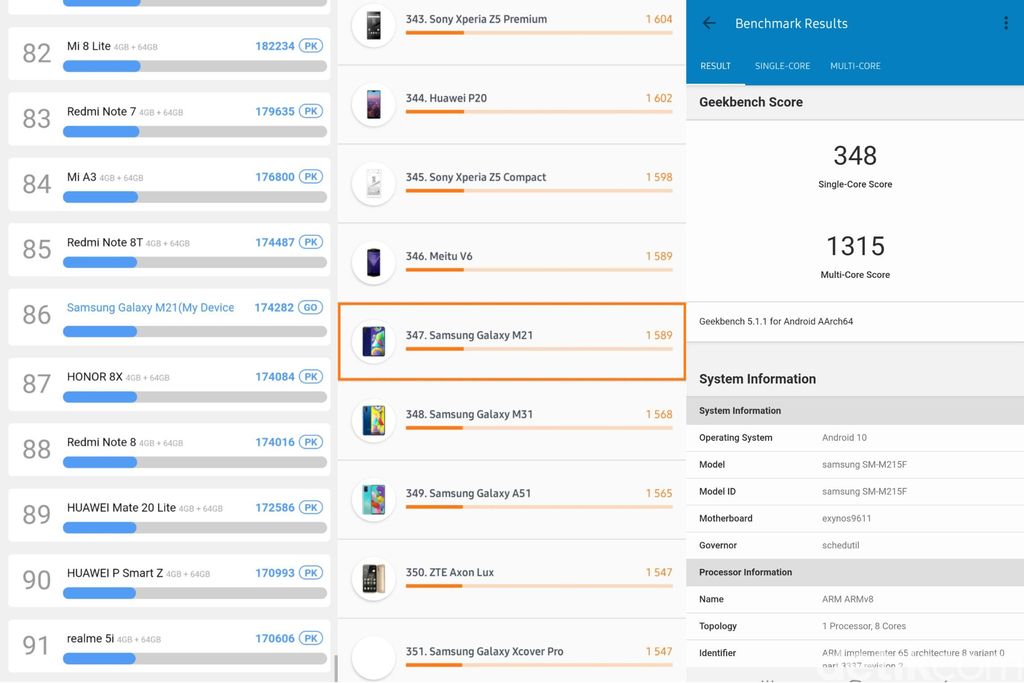This screenshot has height=683, width=1024.
Task: Tap the Samsung Galaxy M31 phone image
Action: (x=374, y=421)
